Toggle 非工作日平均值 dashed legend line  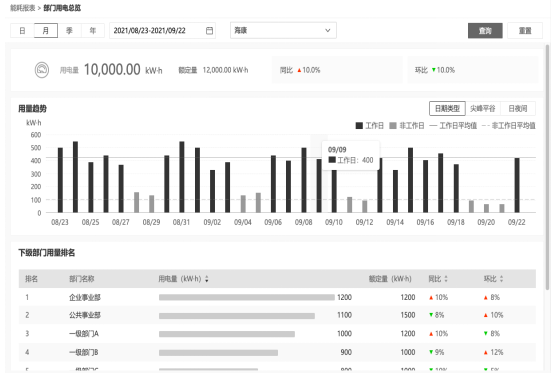[508, 126]
